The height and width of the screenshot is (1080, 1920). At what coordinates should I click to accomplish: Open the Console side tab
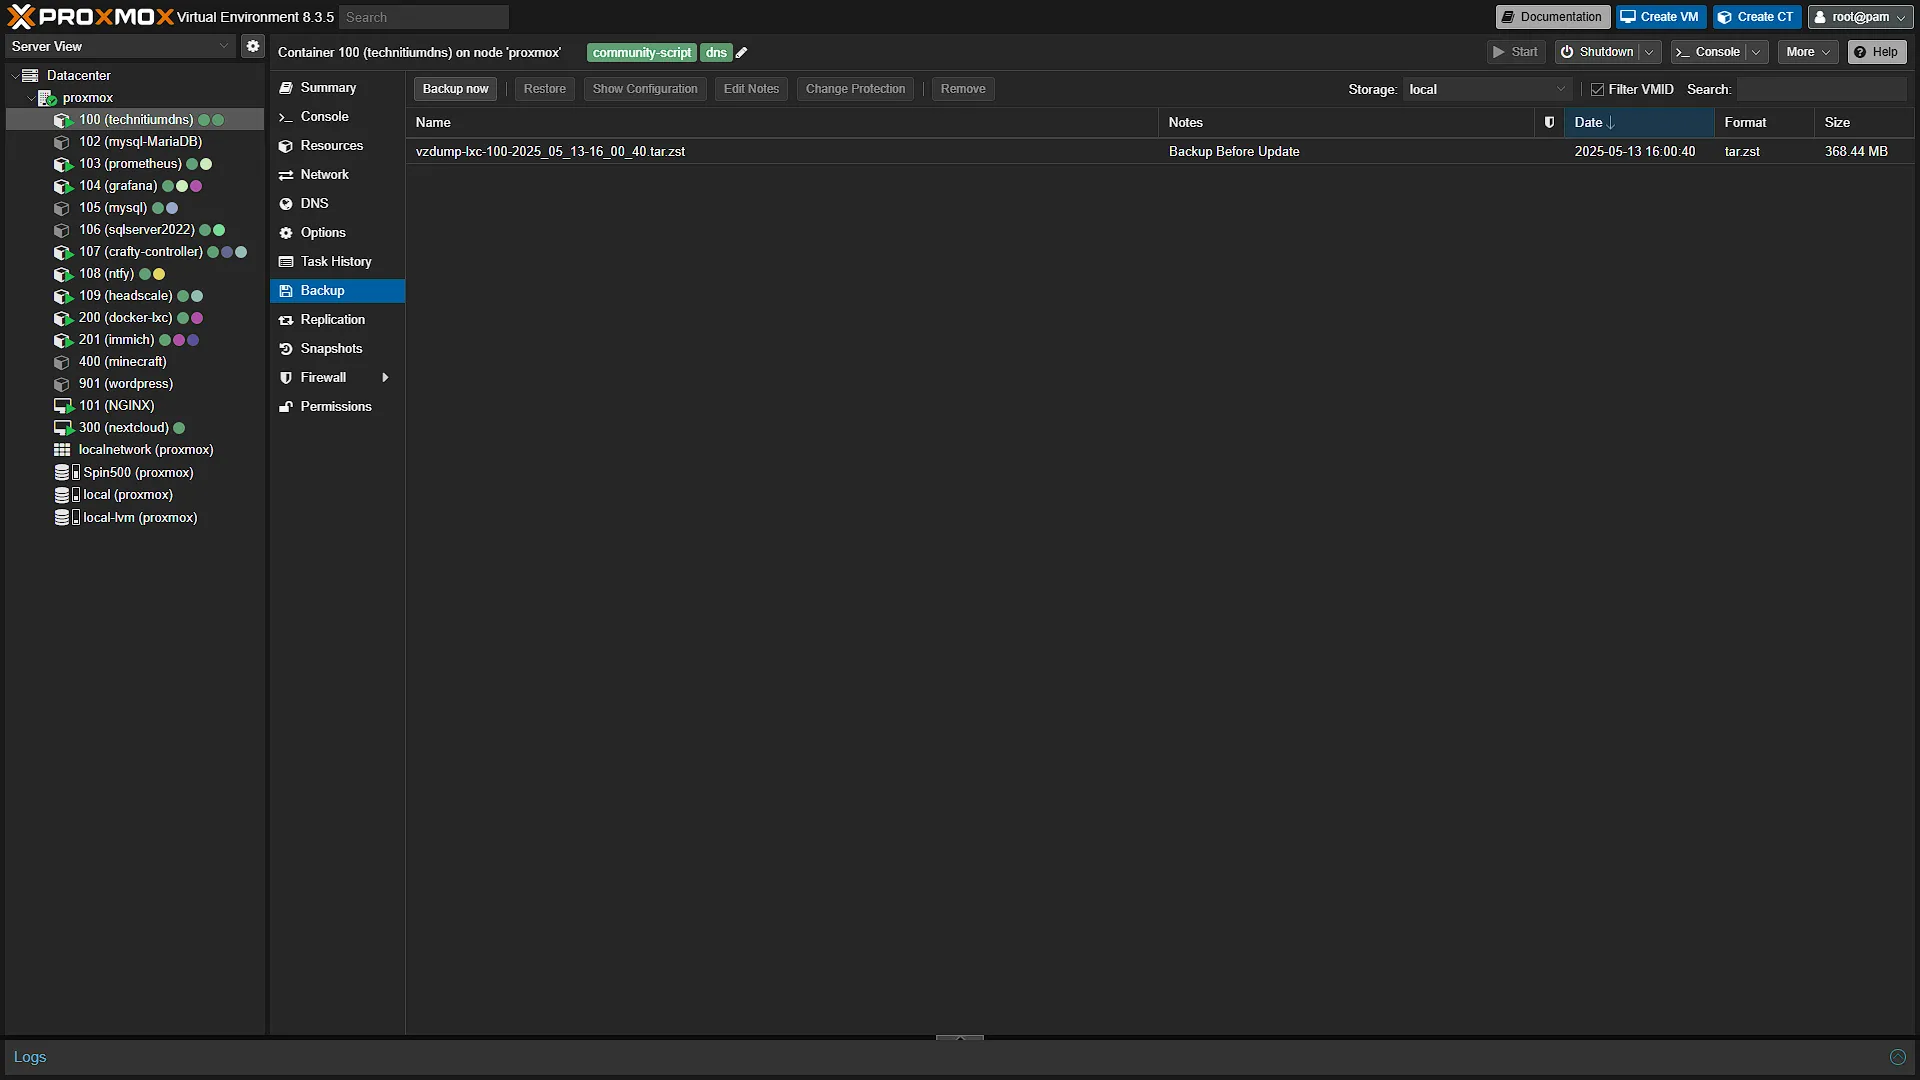[x=337, y=117]
